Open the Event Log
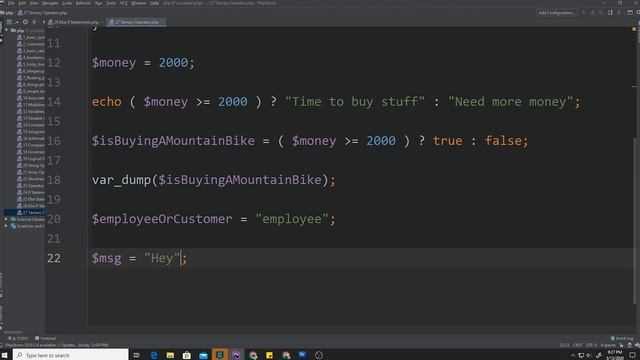 [622, 338]
